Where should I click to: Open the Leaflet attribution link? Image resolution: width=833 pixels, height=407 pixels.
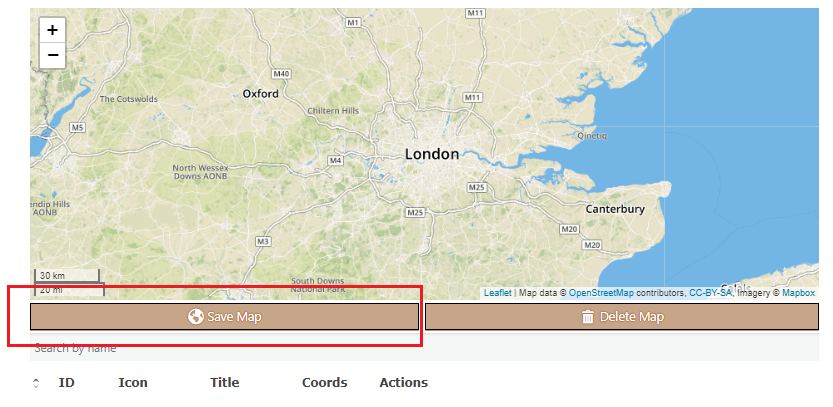click(x=497, y=293)
